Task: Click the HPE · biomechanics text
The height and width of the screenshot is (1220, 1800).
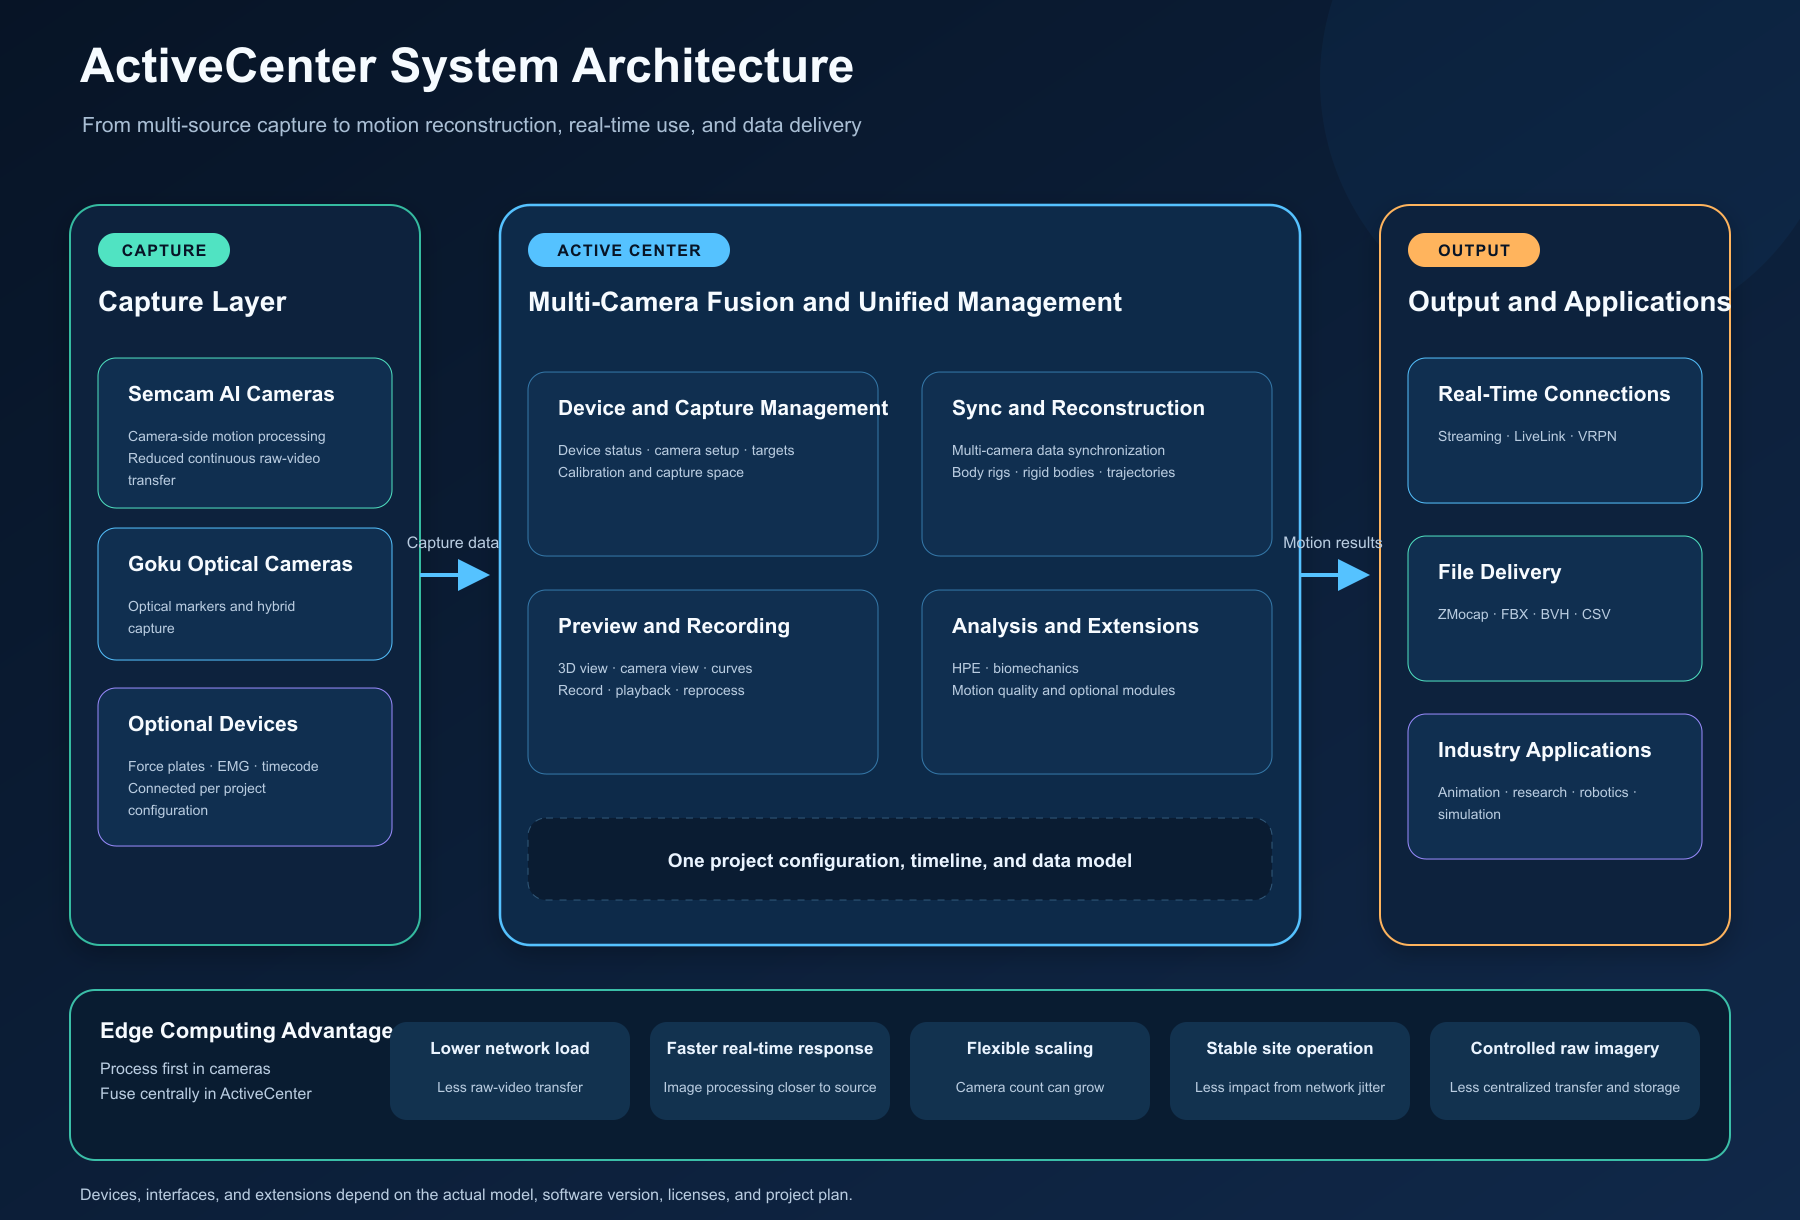Action: pyautogui.click(x=1015, y=668)
